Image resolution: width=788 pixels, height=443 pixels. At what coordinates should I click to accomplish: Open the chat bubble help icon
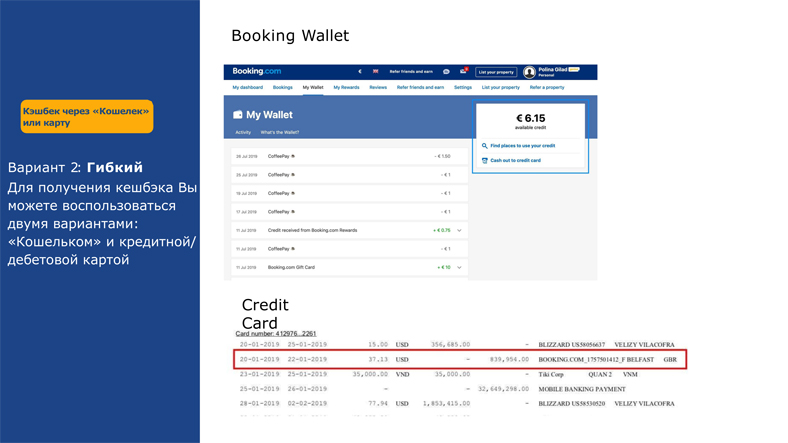(446, 72)
